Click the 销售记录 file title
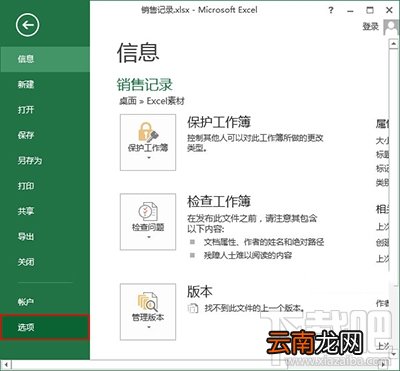 pyautogui.click(x=144, y=85)
